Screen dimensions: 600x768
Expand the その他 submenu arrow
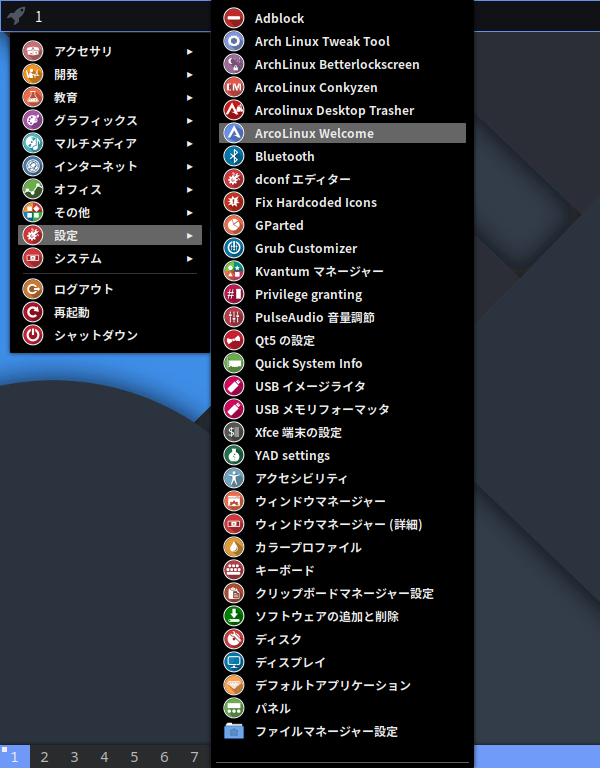[x=190, y=213]
